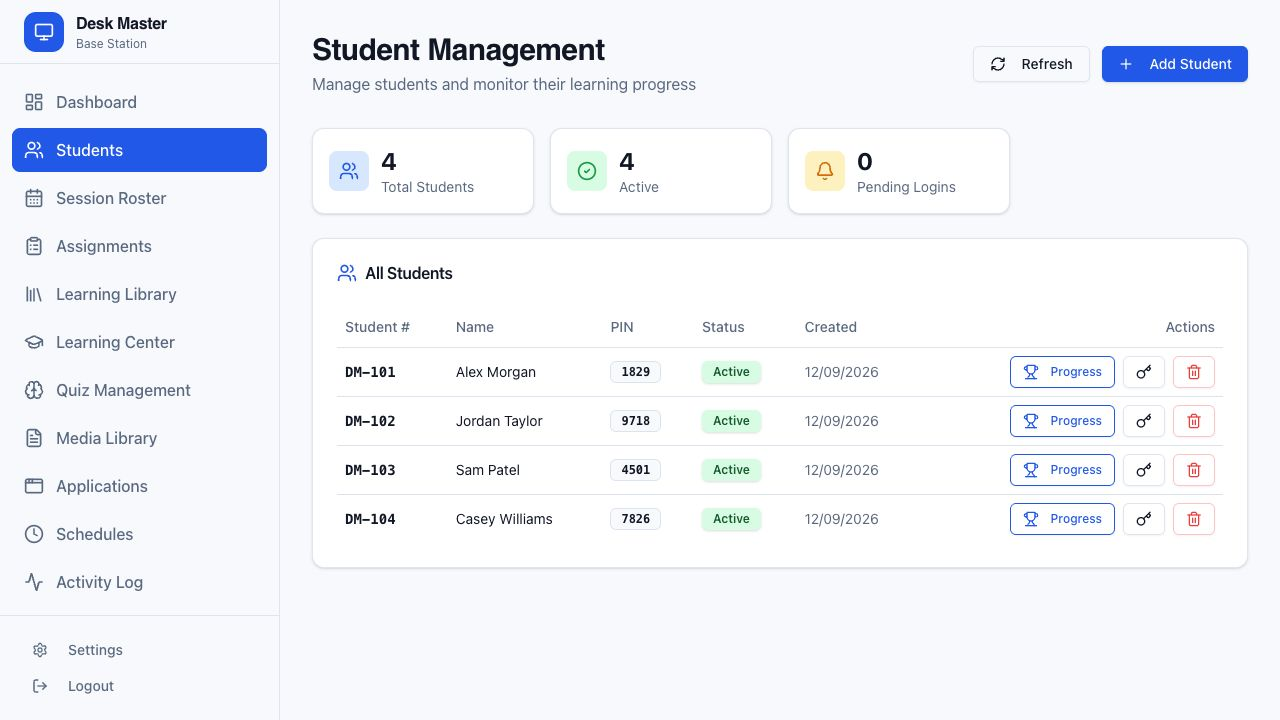Click the PIN column header
Screen dimensions: 1280x720
[x=622, y=327]
